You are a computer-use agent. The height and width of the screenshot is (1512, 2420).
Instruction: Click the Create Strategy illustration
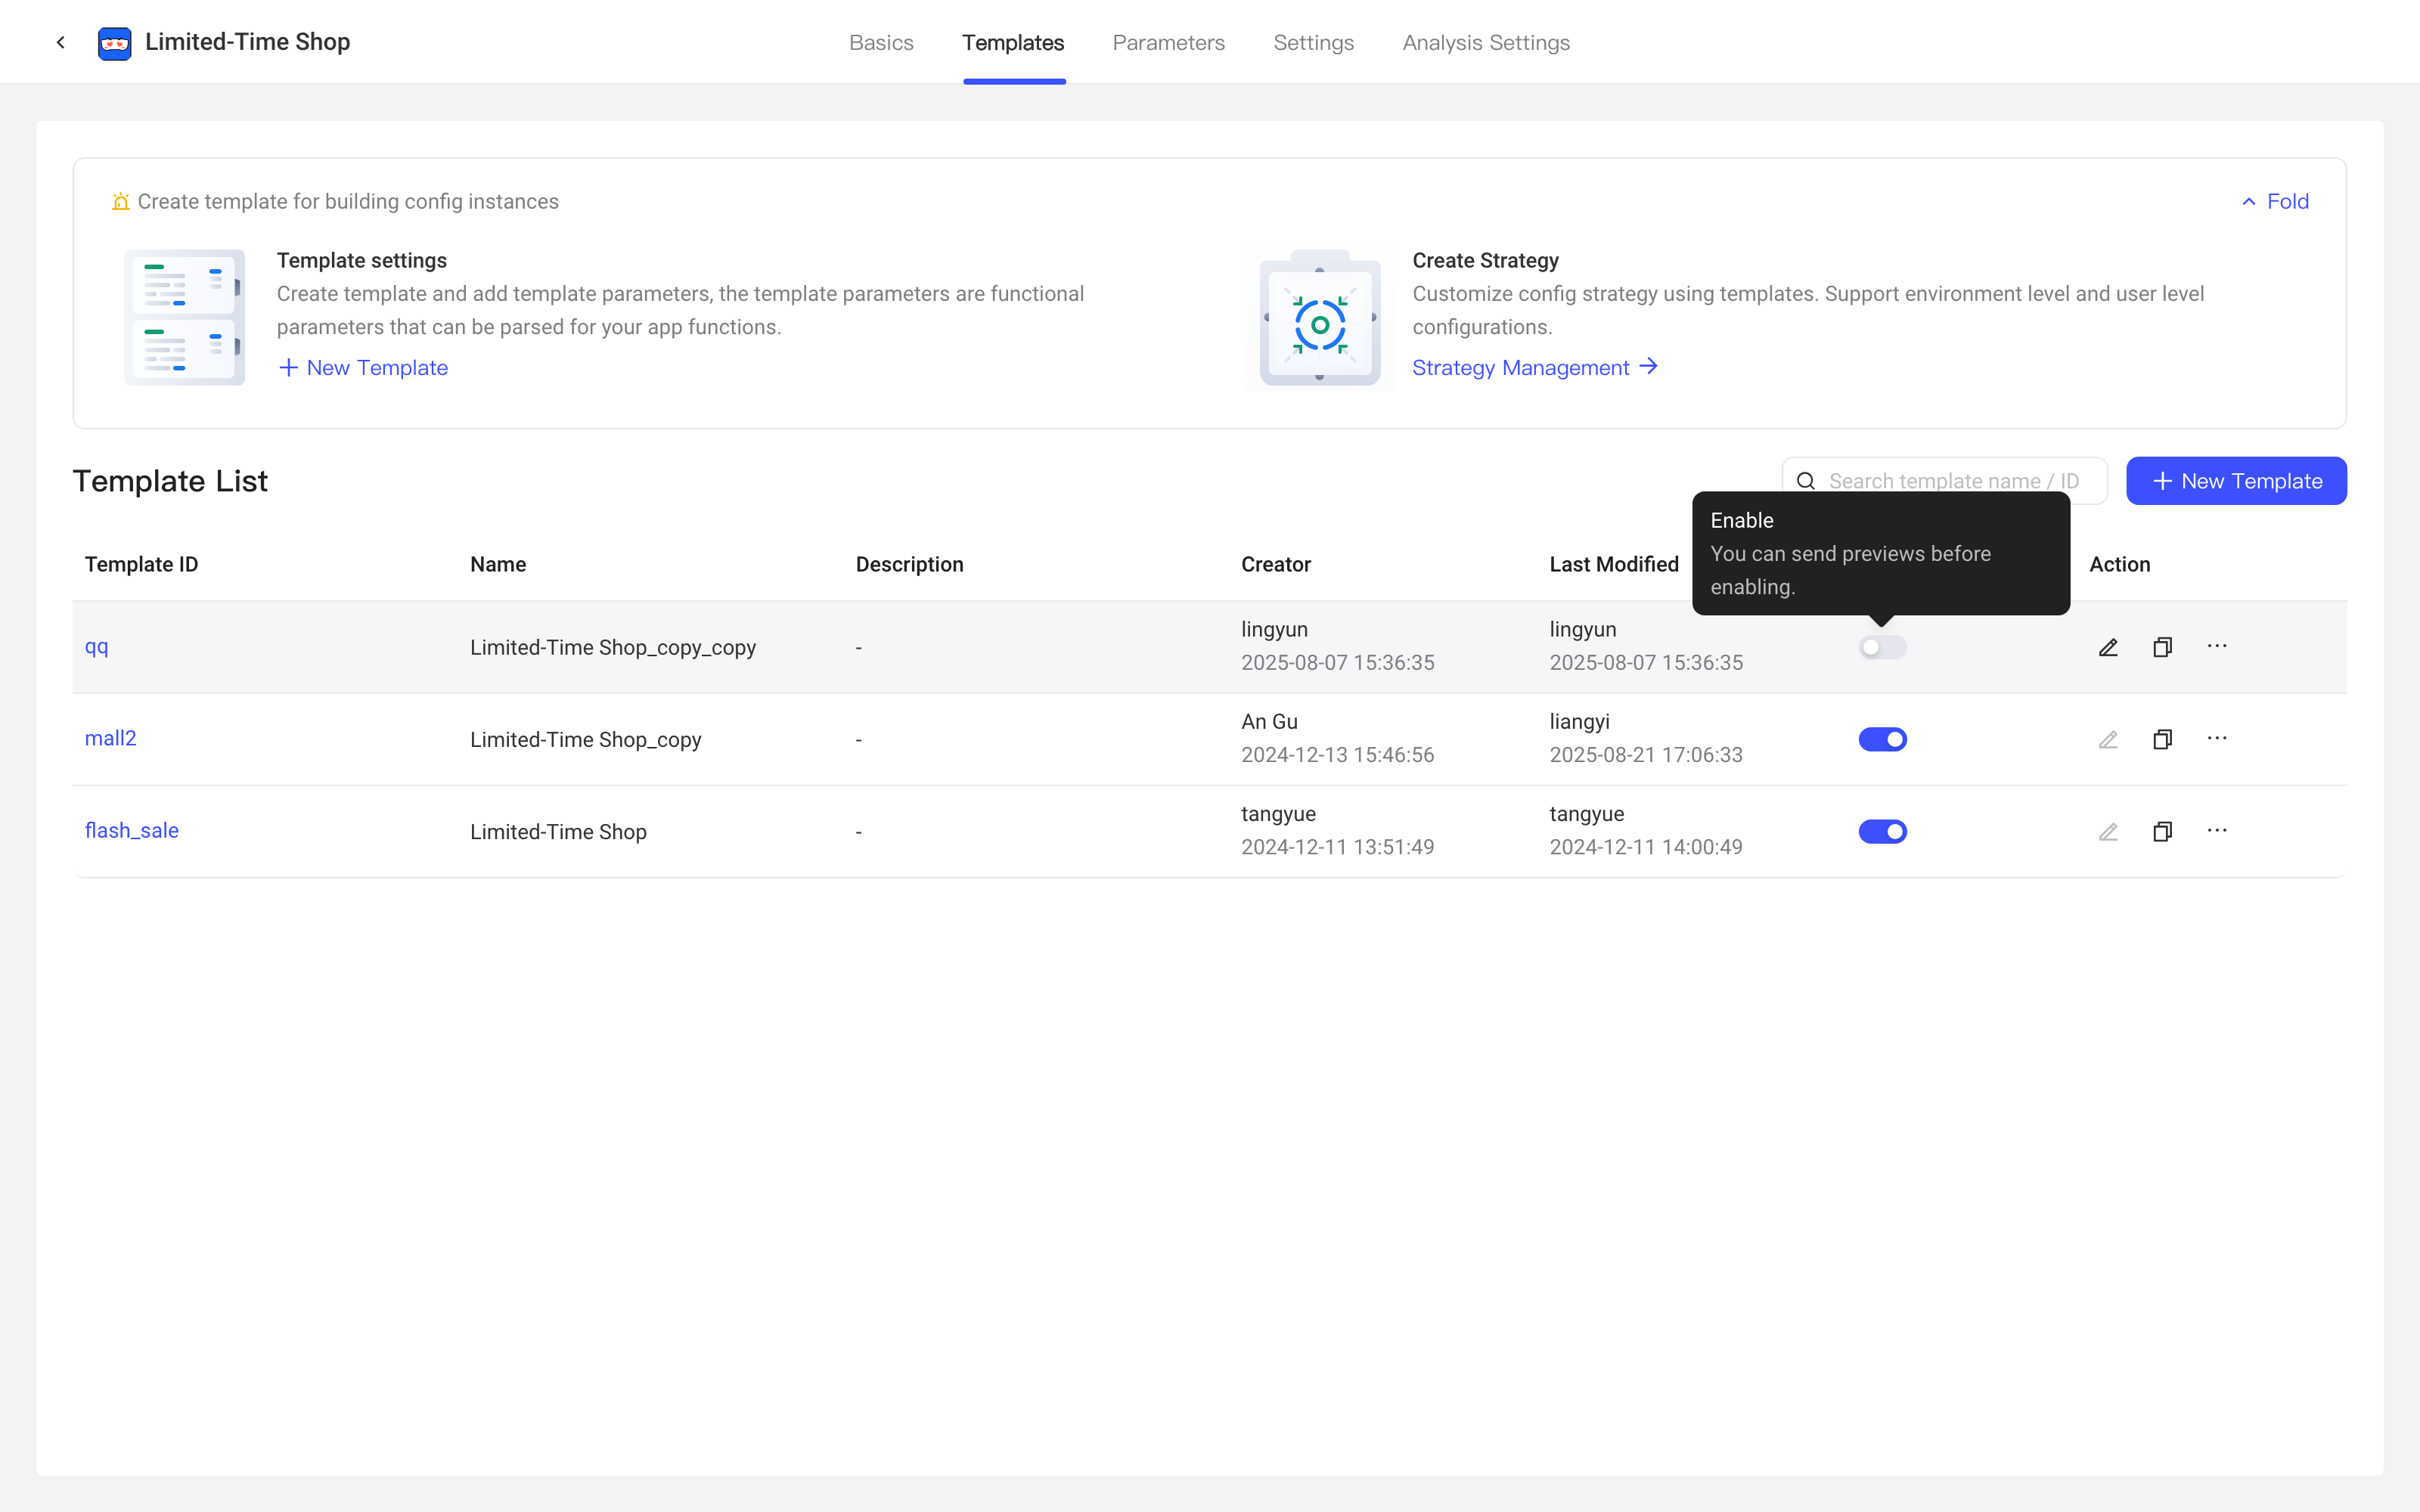pyautogui.click(x=1320, y=317)
